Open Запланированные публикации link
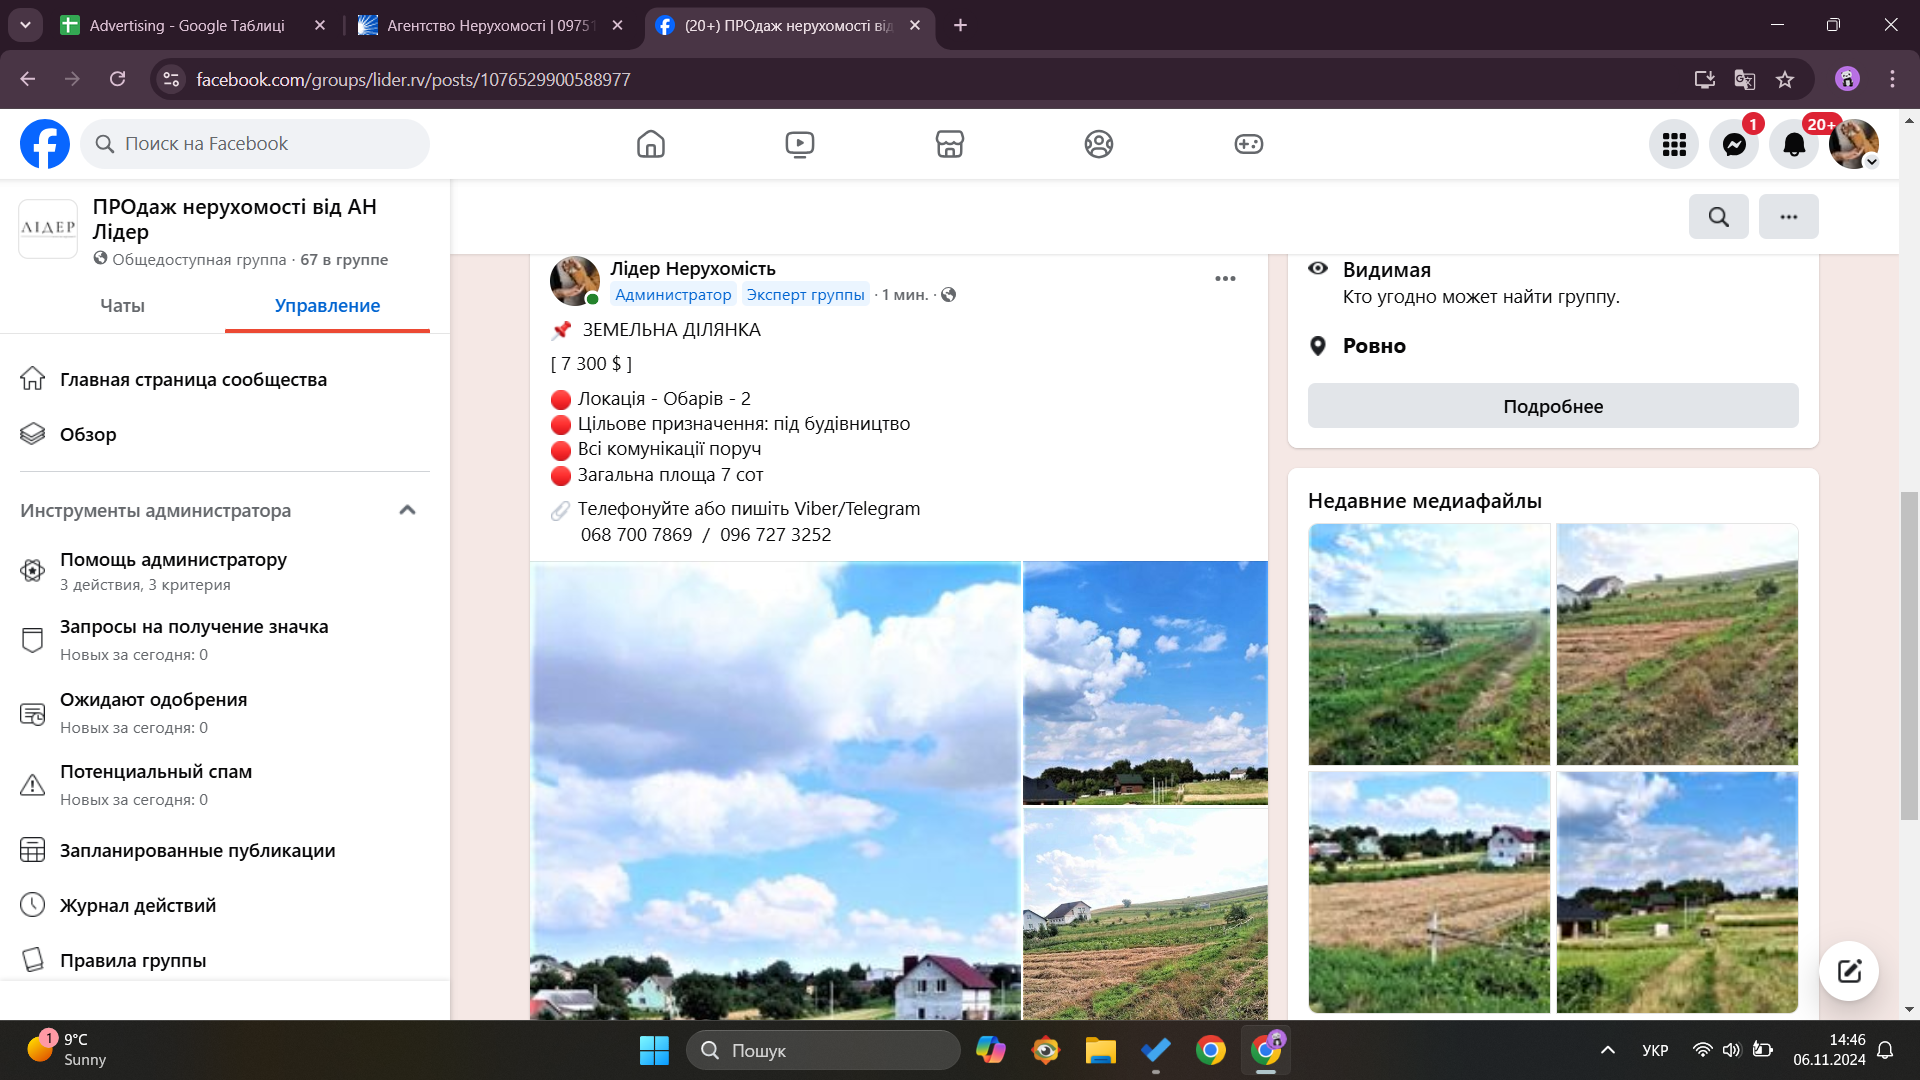 [x=197, y=851]
